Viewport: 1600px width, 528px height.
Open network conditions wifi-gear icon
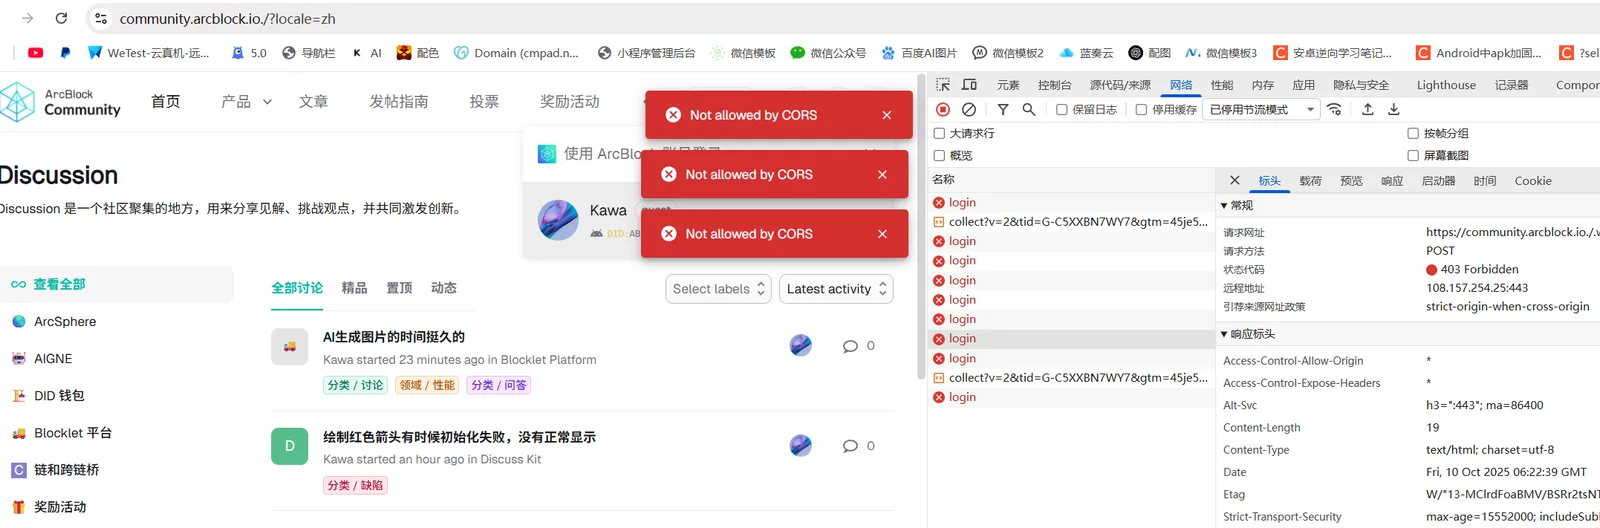pyautogui.click(x=1335, y=109)
